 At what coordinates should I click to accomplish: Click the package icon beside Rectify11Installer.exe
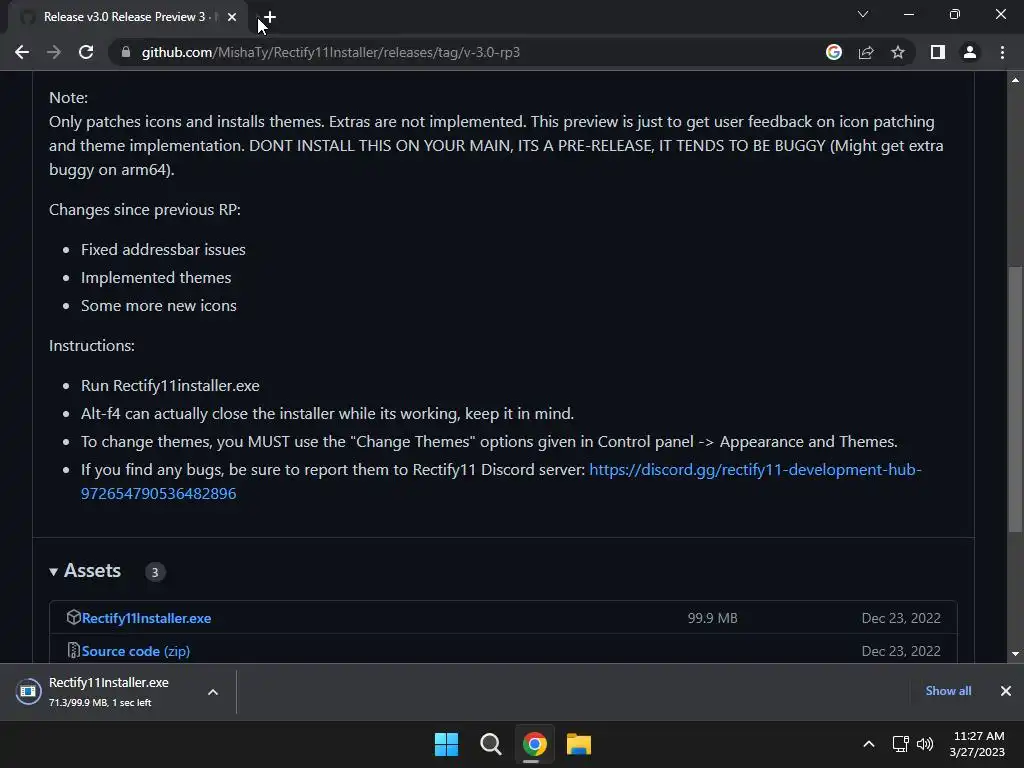[73, 617]
